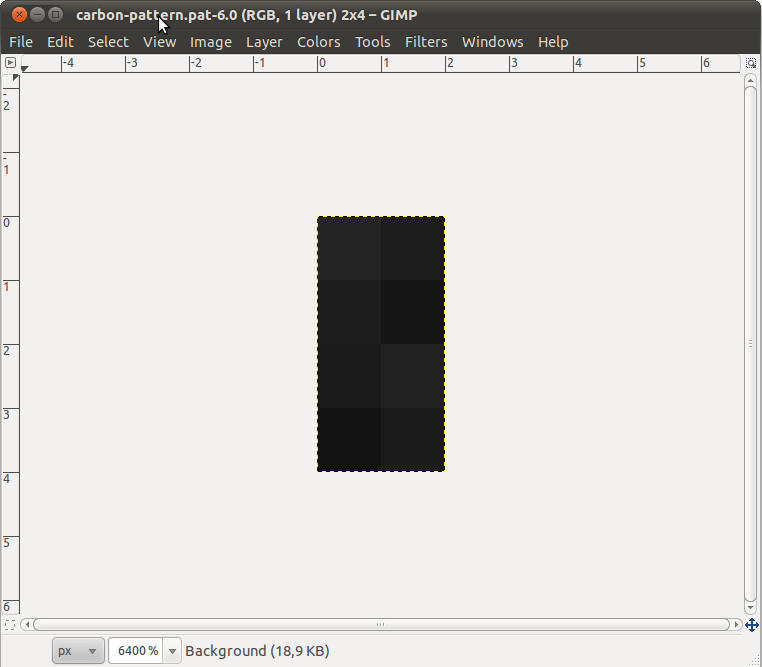Open the Colors menu

point(319,42)
